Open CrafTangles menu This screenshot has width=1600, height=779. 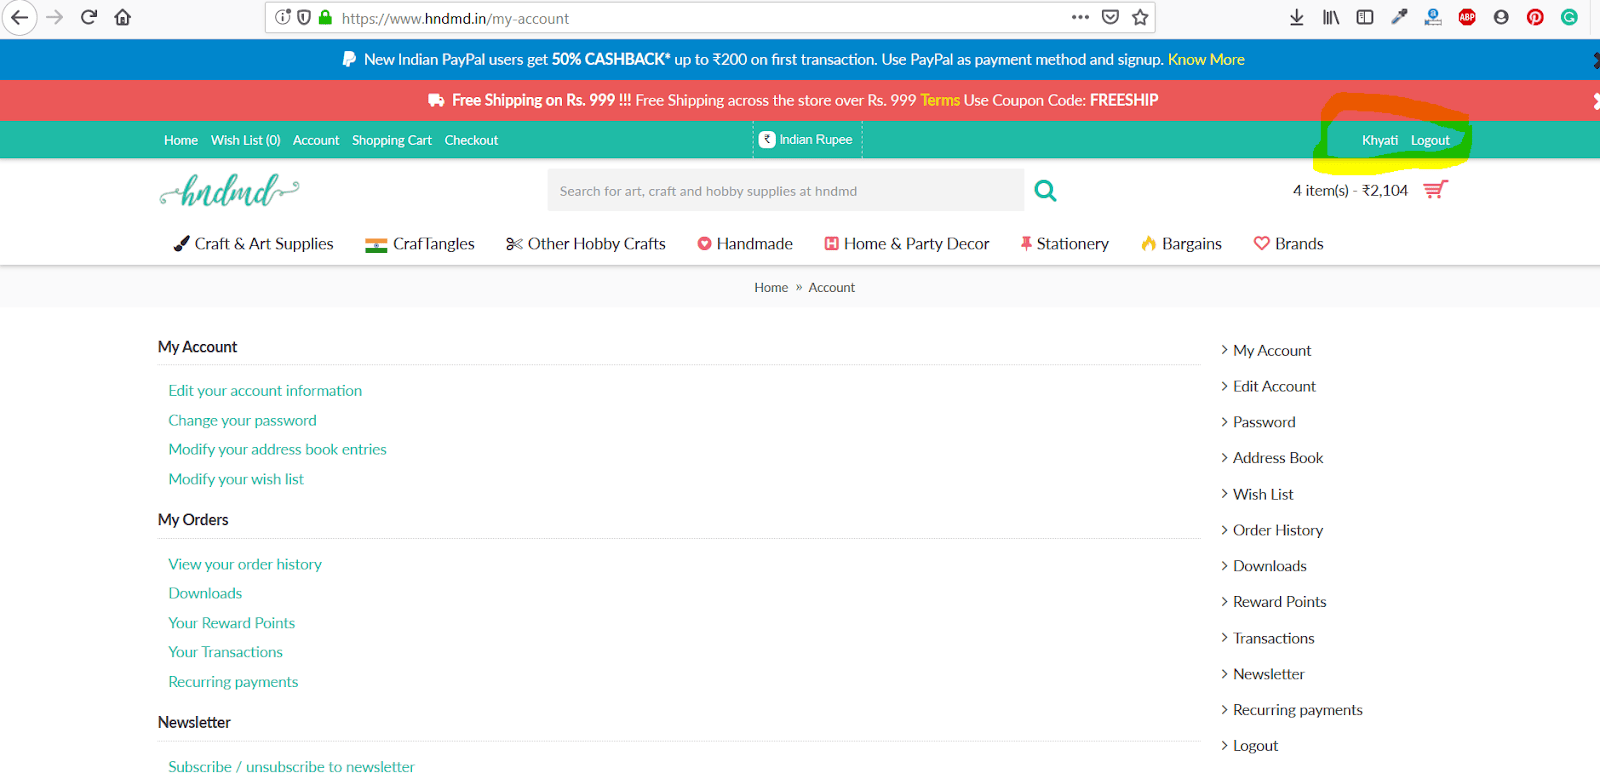[x=420, y=244]
